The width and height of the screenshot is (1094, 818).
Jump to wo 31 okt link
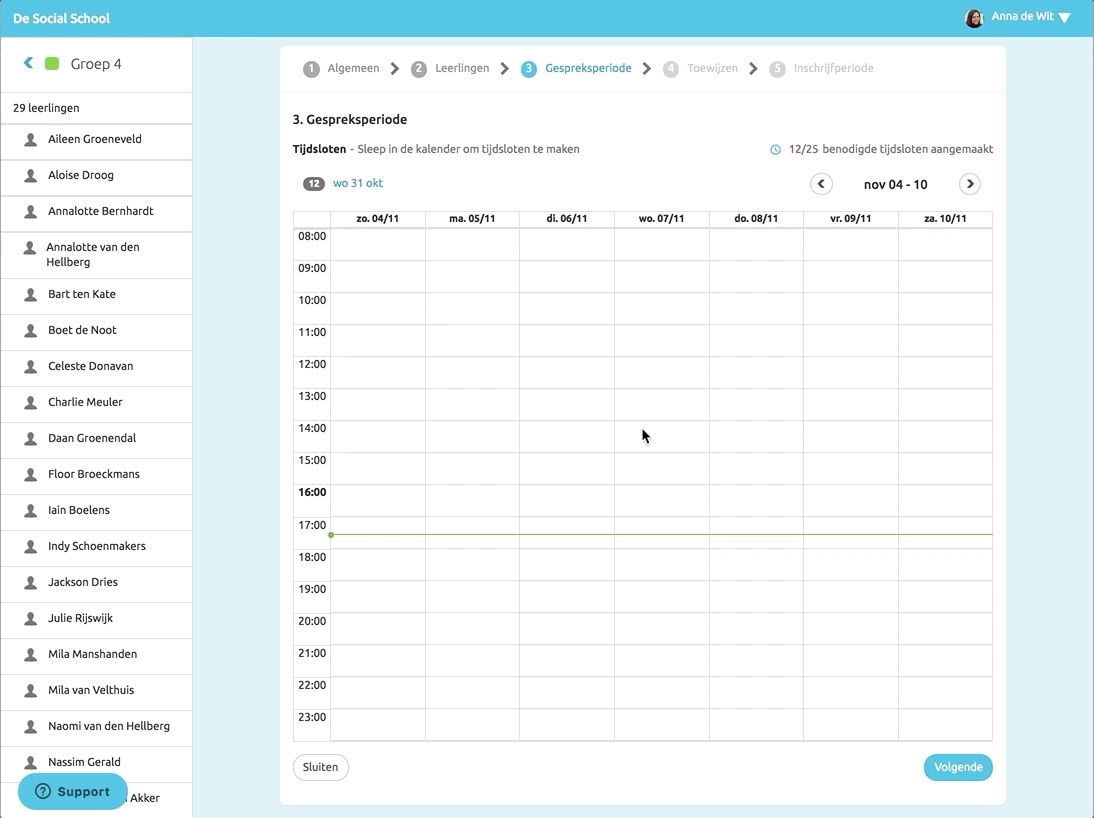[x=357, y=183]
